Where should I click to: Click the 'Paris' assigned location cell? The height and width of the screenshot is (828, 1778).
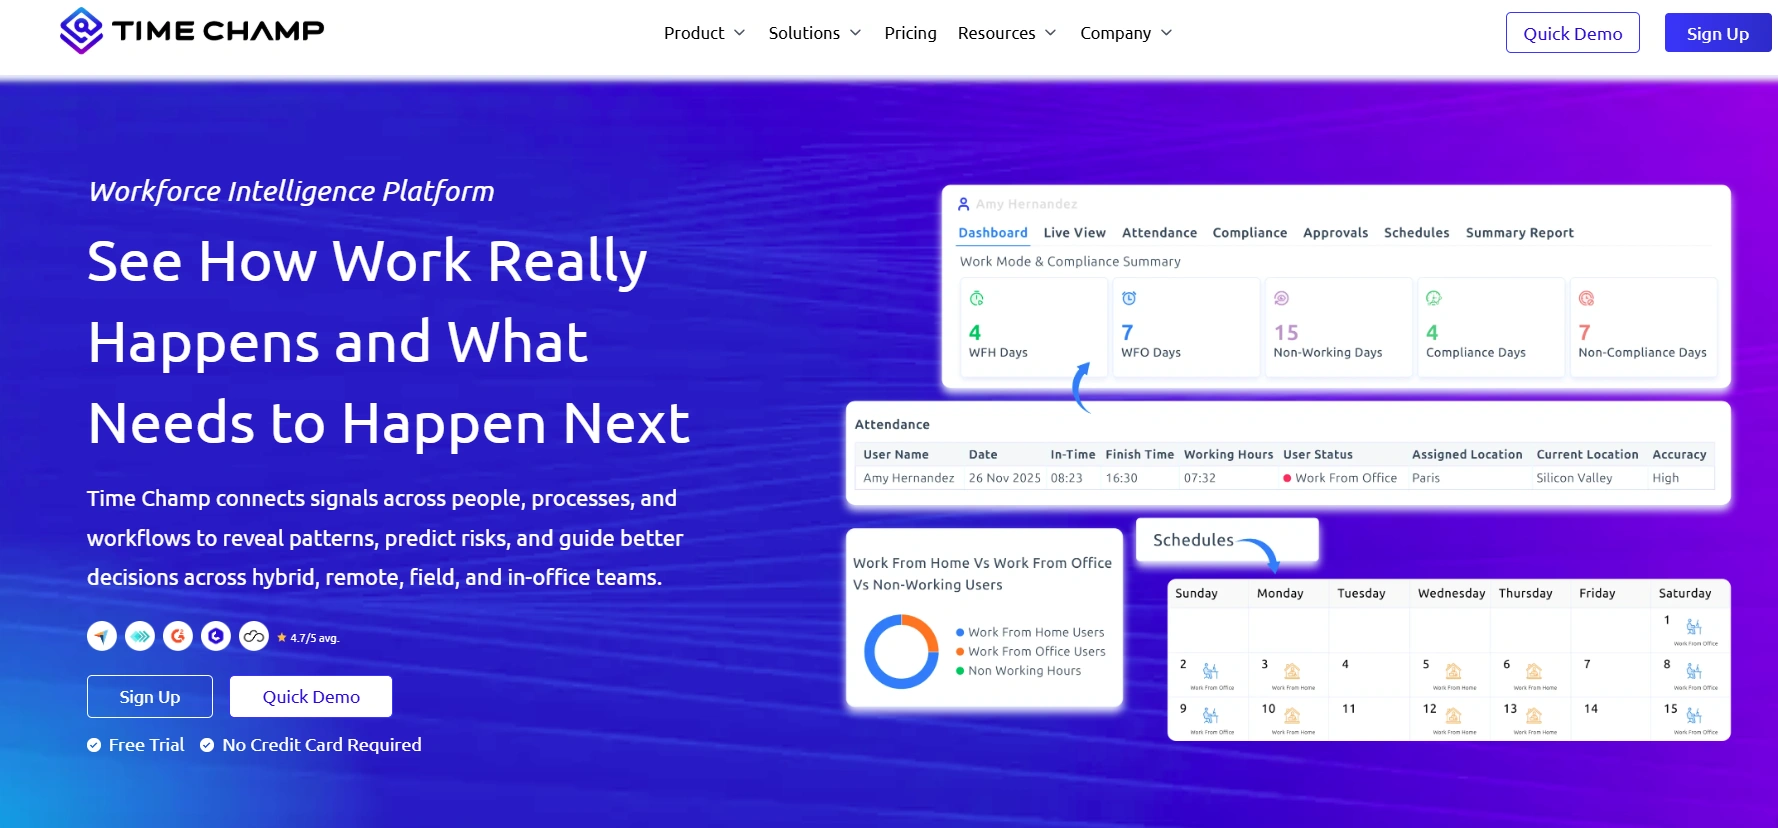pyautogui.click(x=1426, y=478)
